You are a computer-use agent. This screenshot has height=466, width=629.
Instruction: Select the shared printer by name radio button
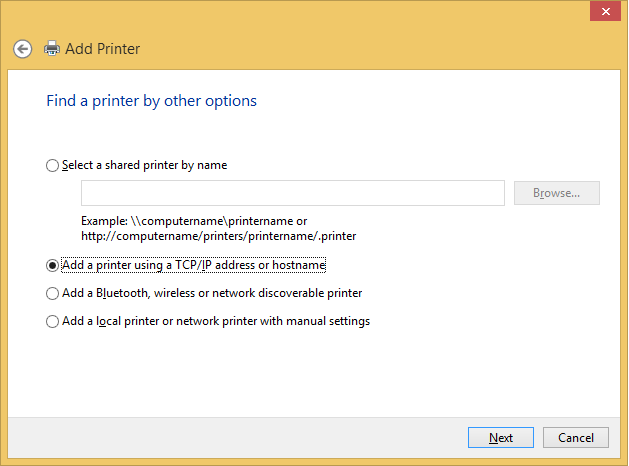[53, 166]
